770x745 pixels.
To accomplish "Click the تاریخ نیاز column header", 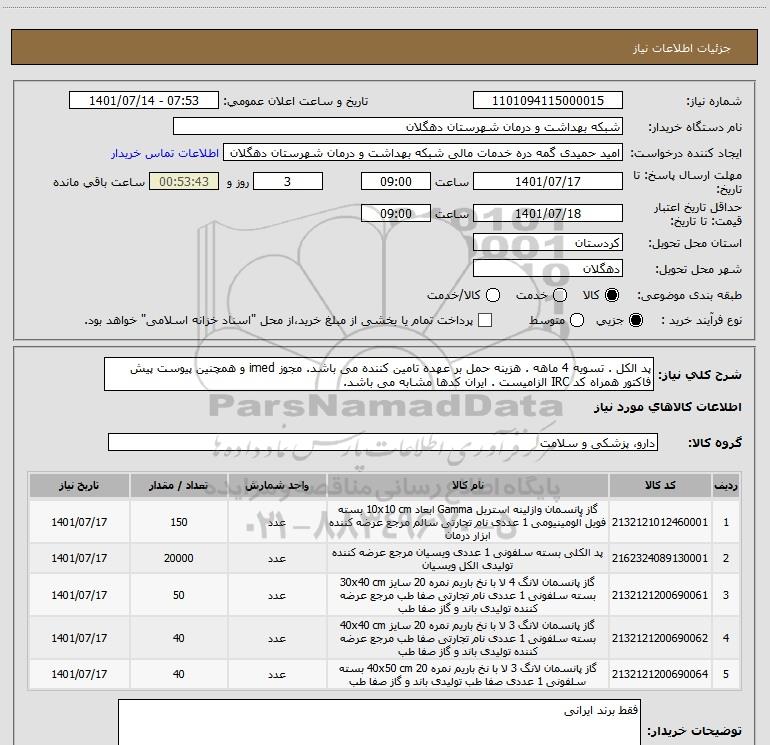I will pos(79,485).
